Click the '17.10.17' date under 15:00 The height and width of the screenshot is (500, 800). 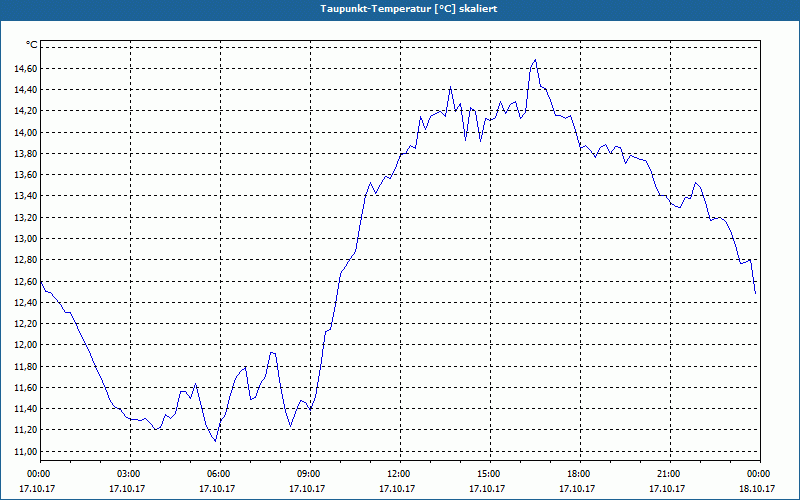487,488
